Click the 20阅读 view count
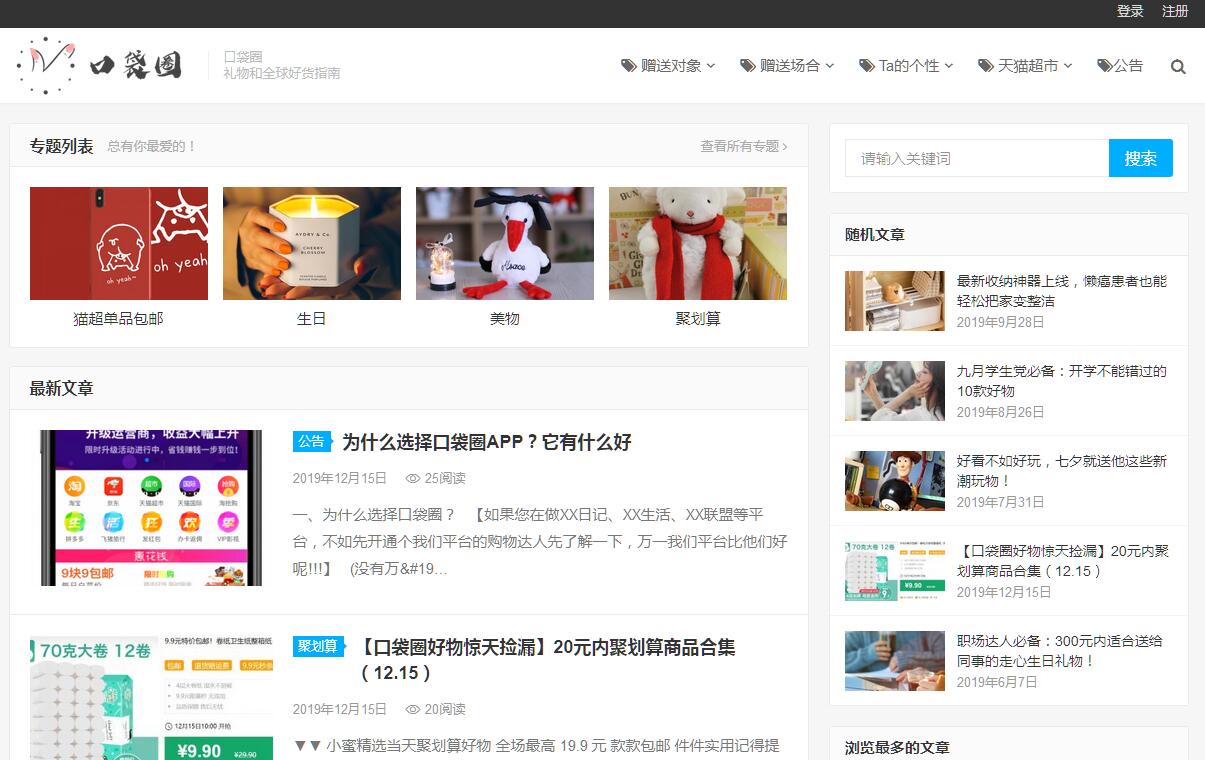 445,709
